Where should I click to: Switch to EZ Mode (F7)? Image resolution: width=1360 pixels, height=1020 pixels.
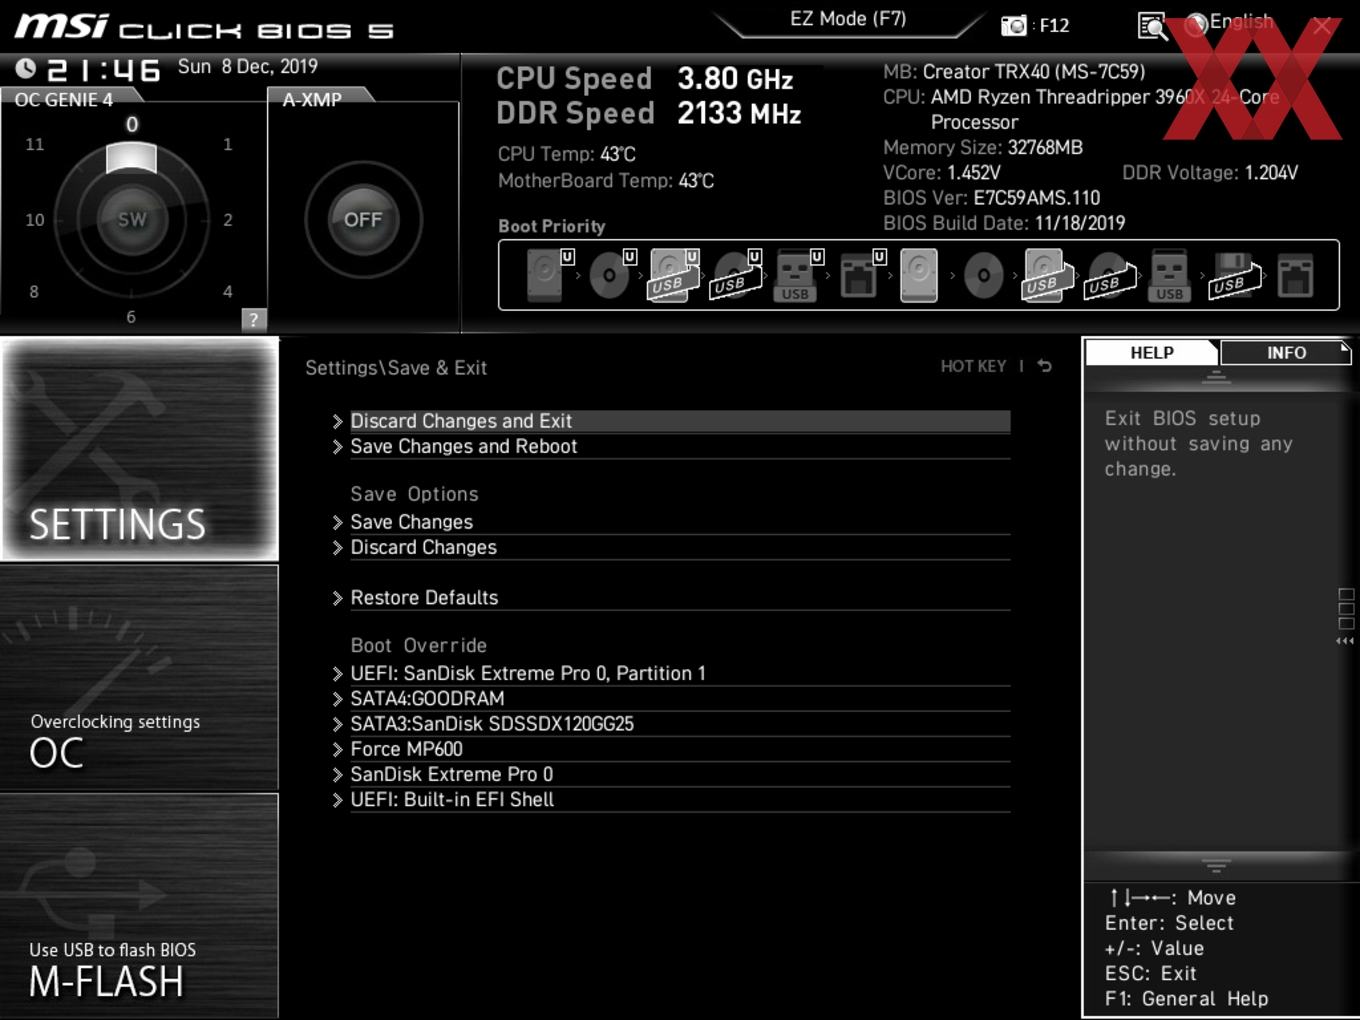(847, 18)
